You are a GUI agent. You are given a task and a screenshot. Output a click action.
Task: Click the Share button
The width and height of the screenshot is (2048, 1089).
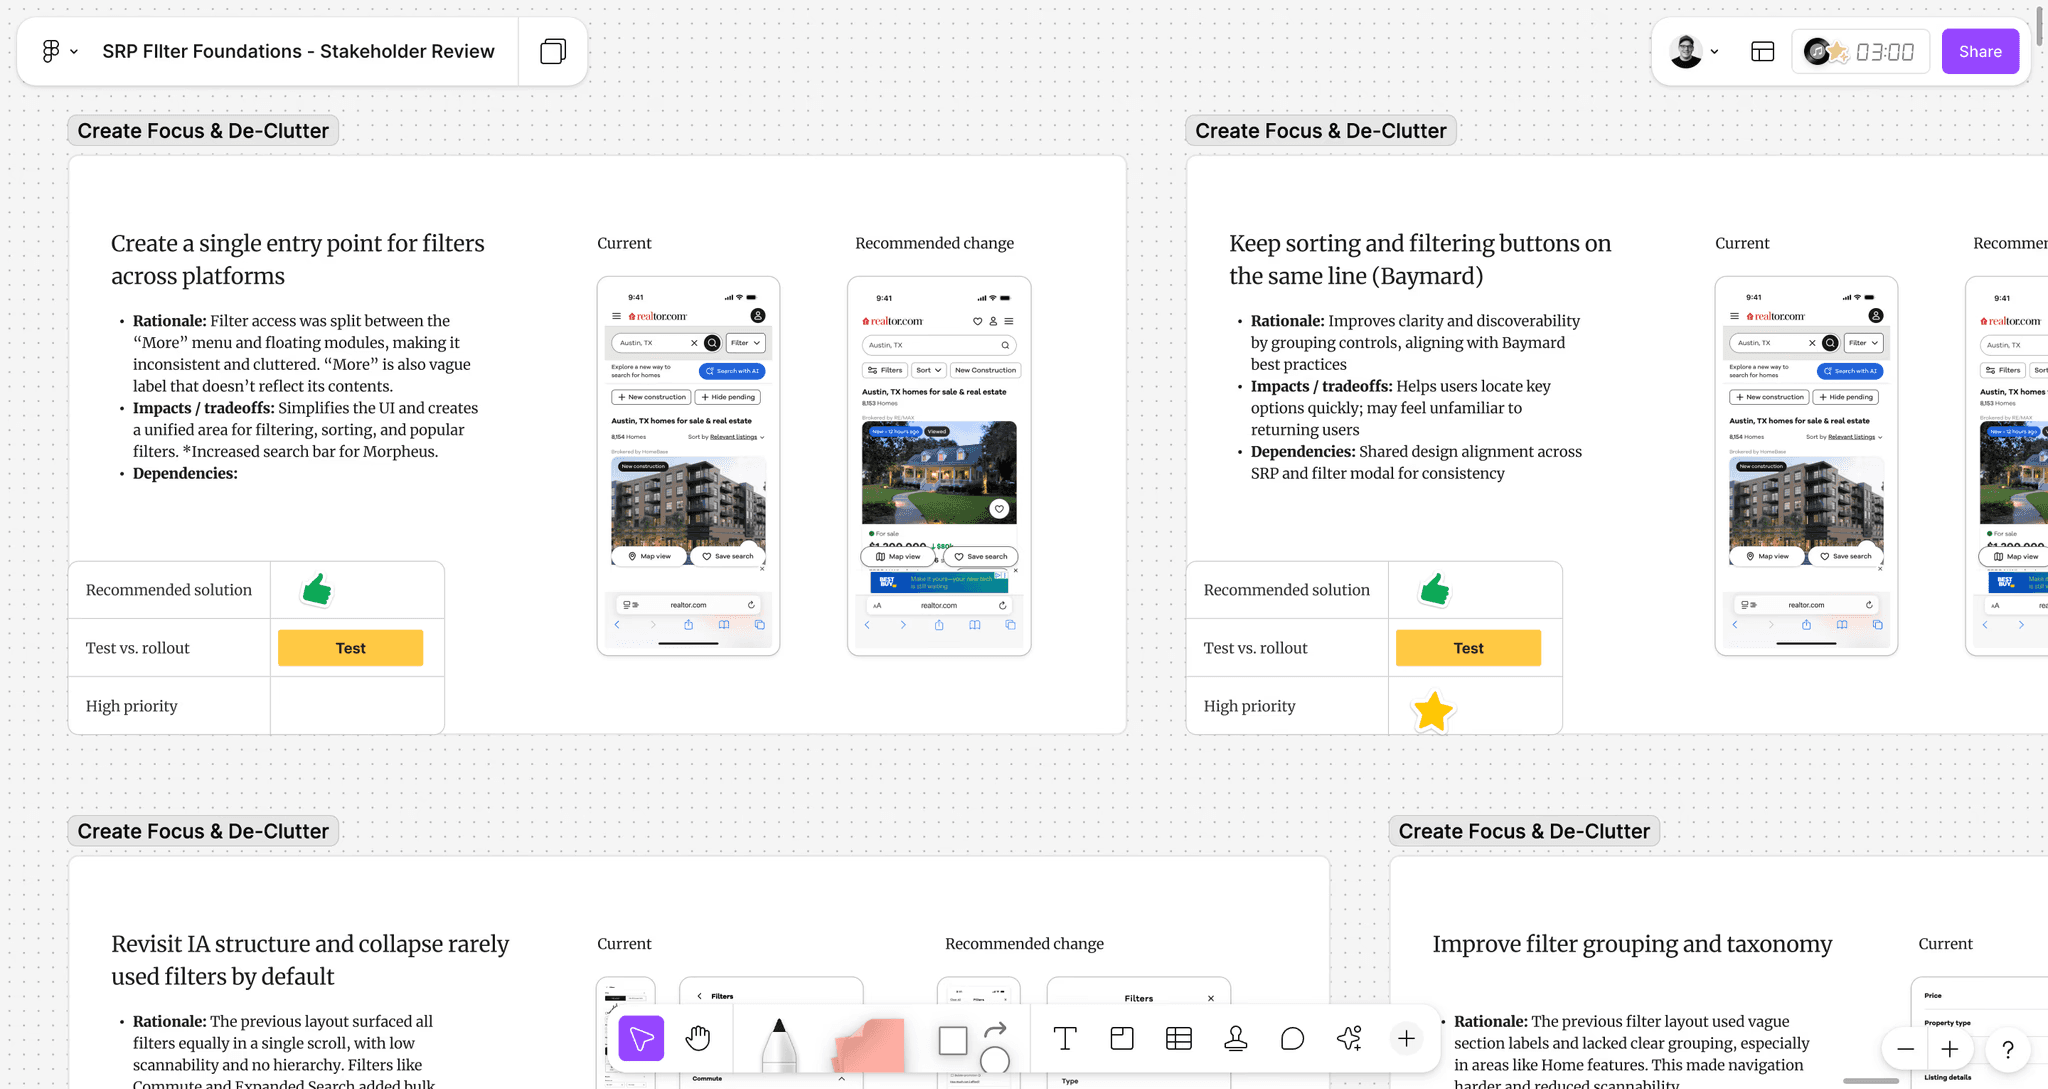1979,51
